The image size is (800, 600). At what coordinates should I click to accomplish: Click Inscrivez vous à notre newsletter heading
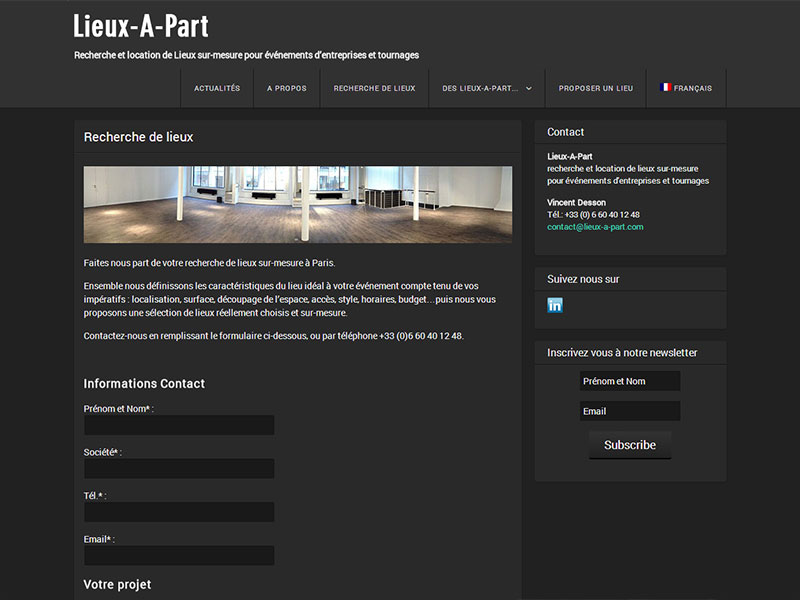pos(622,353)
